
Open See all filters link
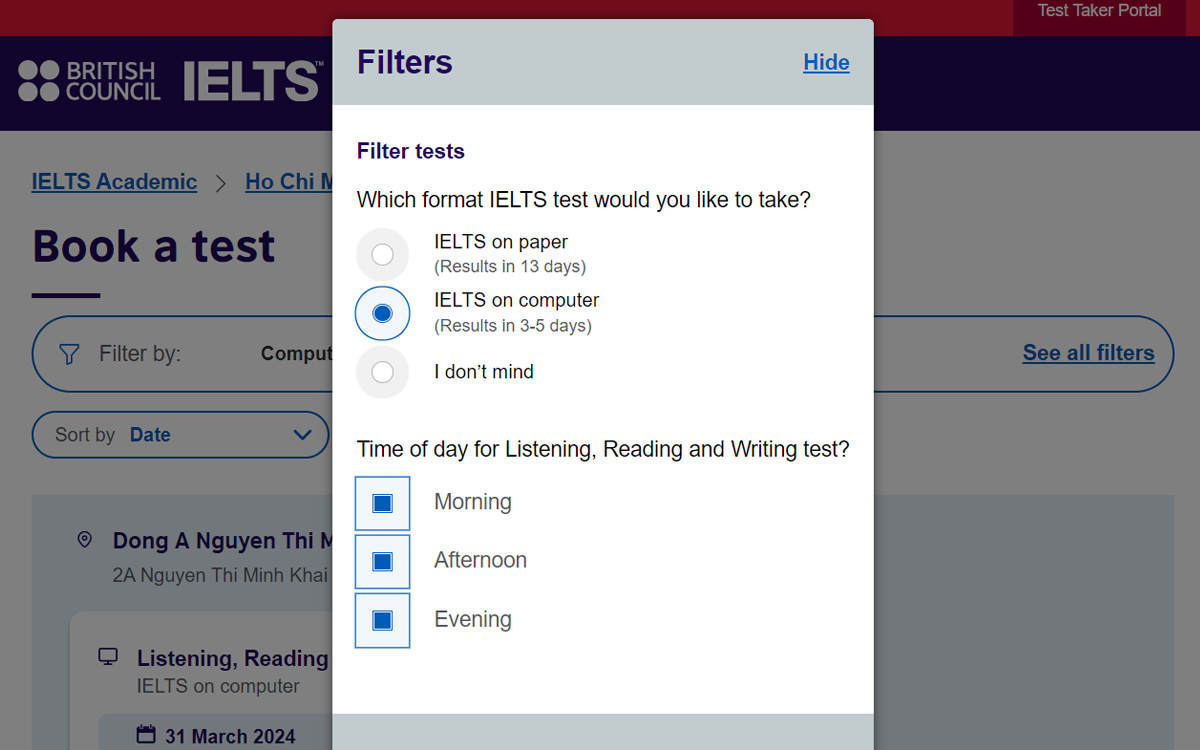pos(1088,353)
